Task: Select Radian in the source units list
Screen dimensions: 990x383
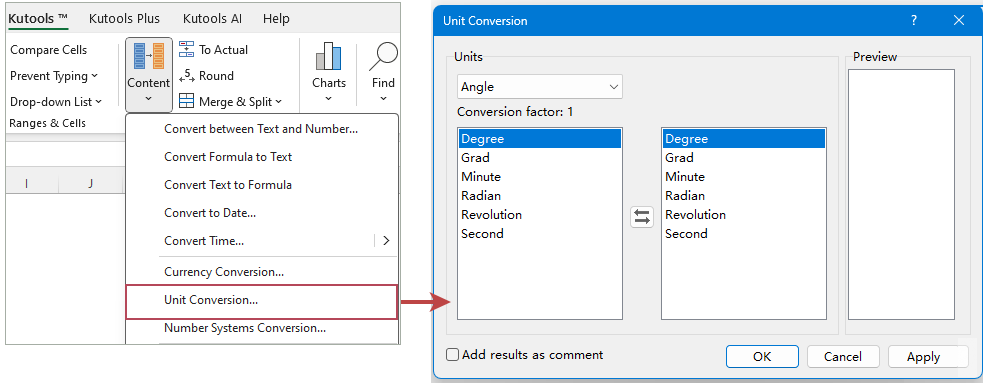Action: click(540, 196)
